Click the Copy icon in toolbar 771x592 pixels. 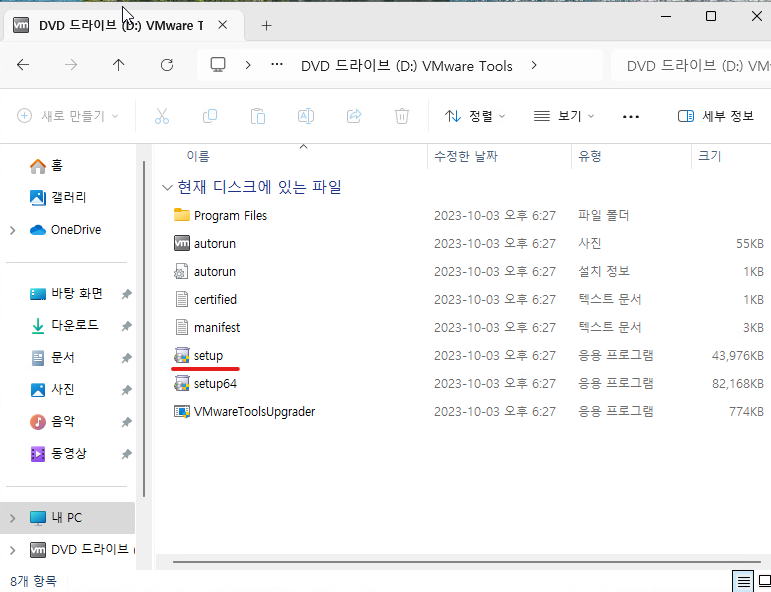(210, 116)
